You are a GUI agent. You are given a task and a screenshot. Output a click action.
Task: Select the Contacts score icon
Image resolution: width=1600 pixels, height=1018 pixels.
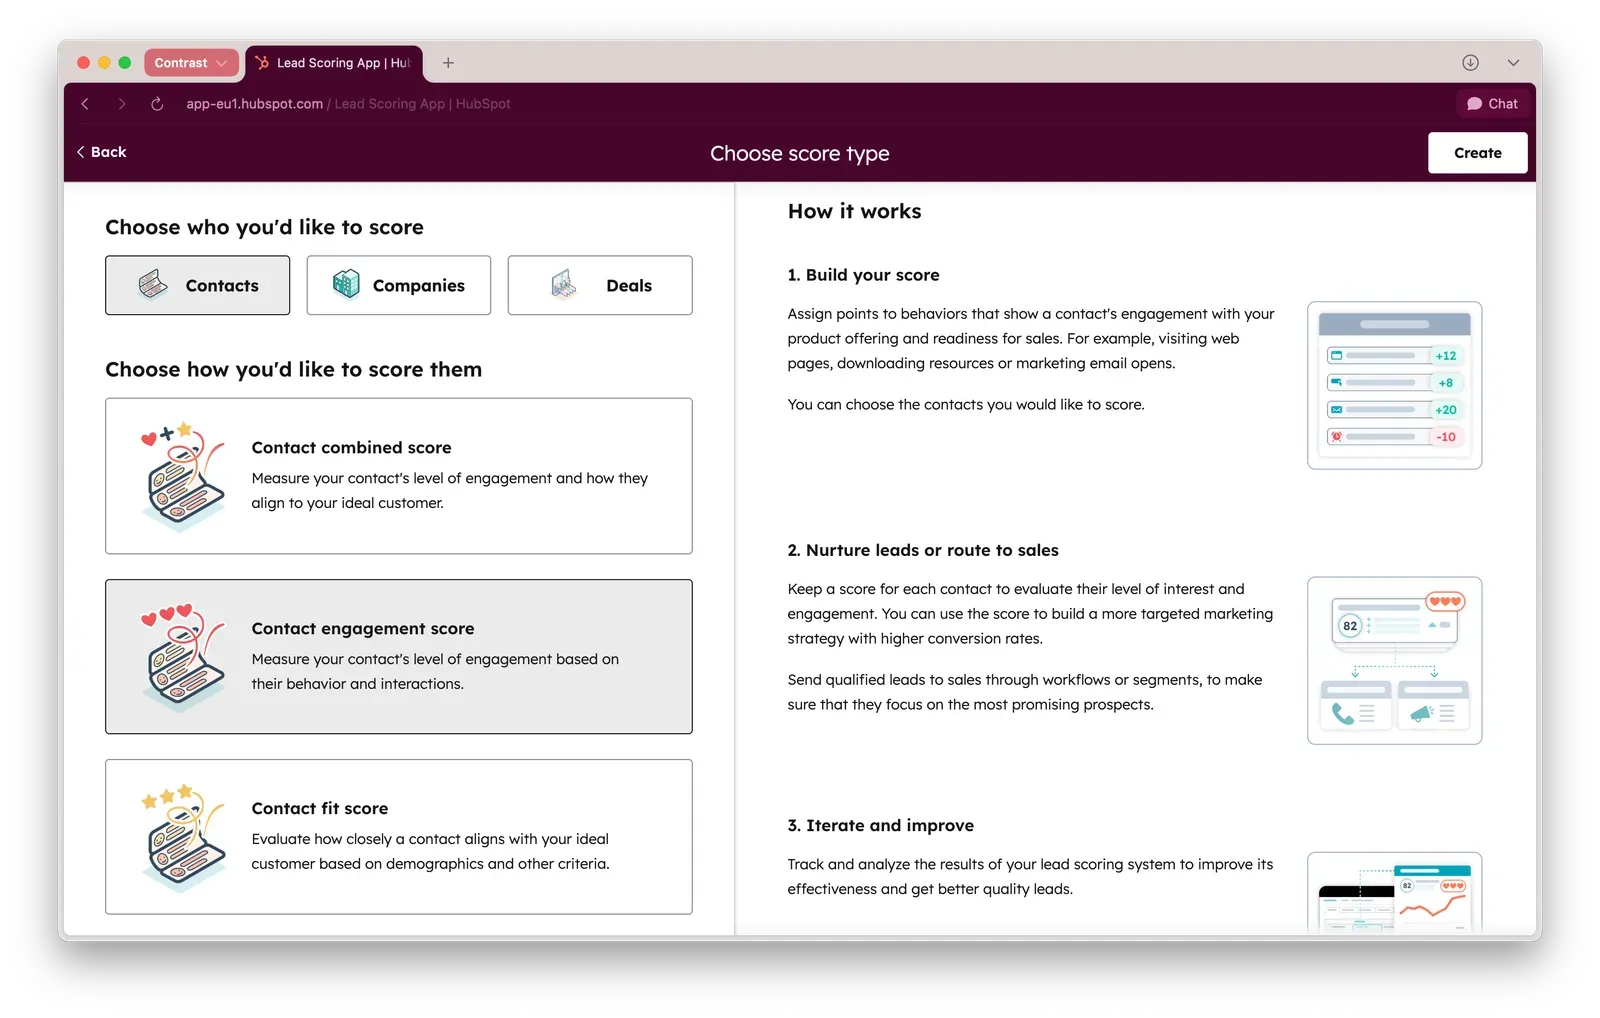tap(152, 285)
